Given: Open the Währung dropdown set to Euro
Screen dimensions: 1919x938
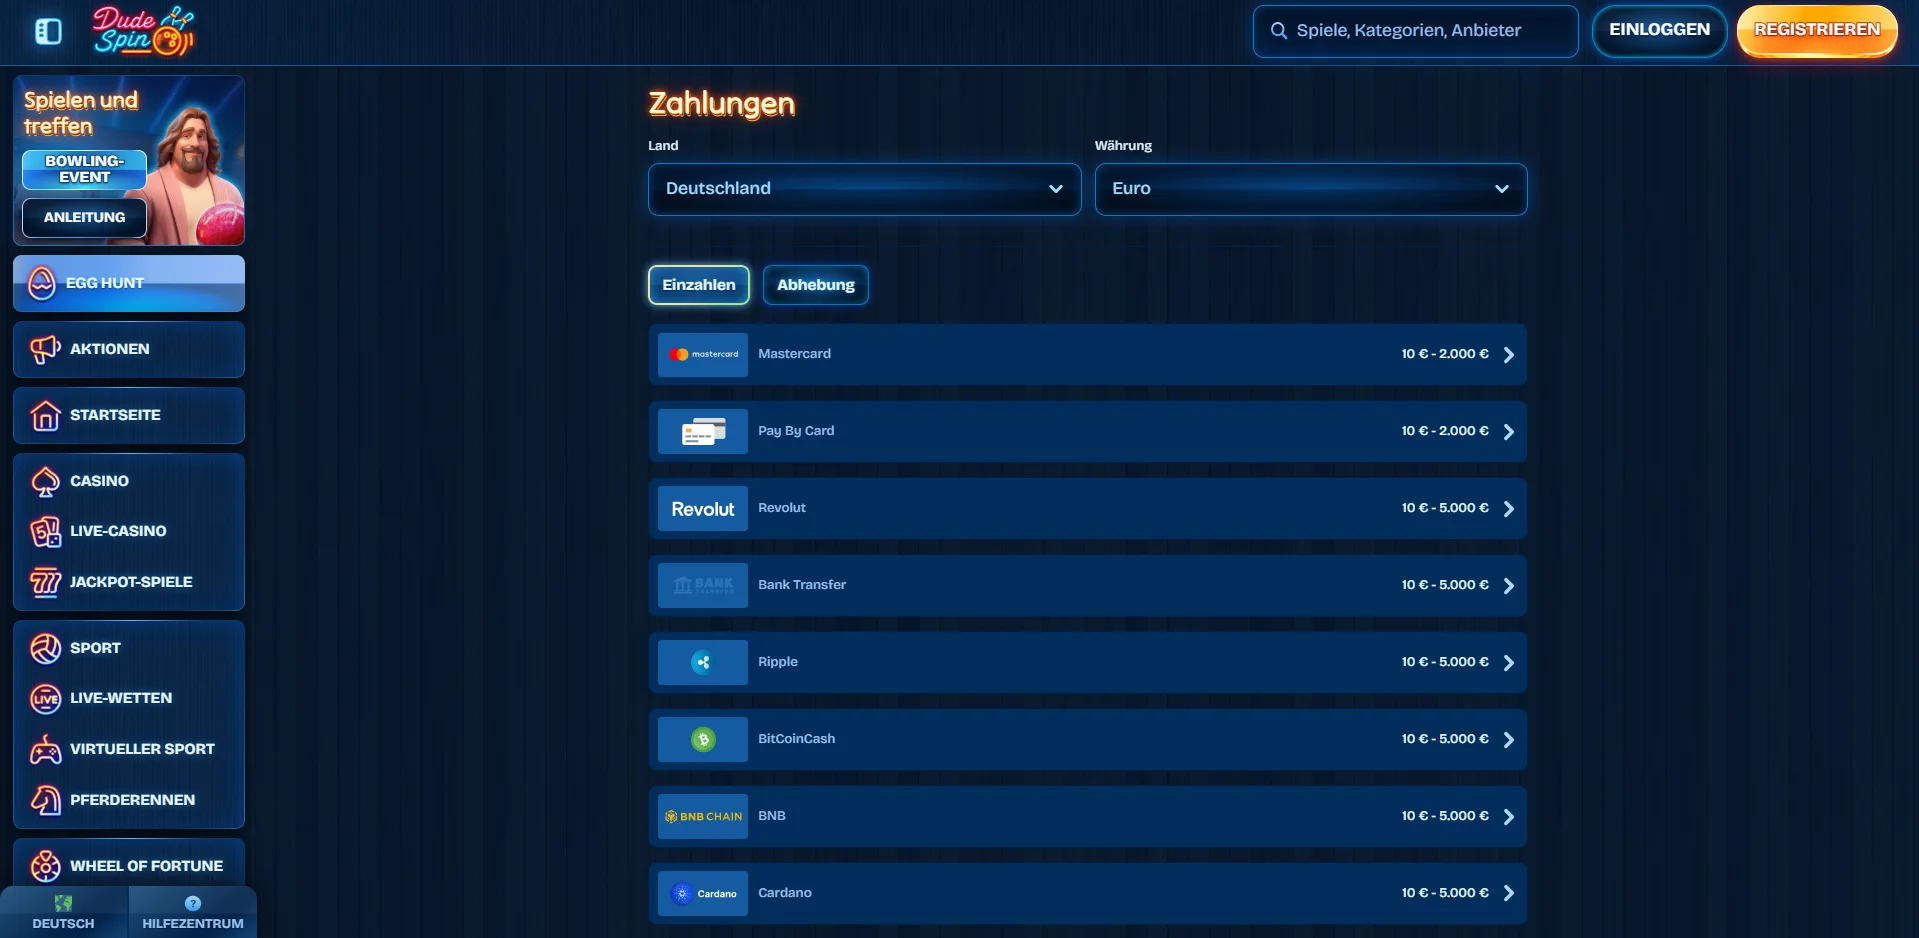Looking at the screenshot, I should (1310, 189).
